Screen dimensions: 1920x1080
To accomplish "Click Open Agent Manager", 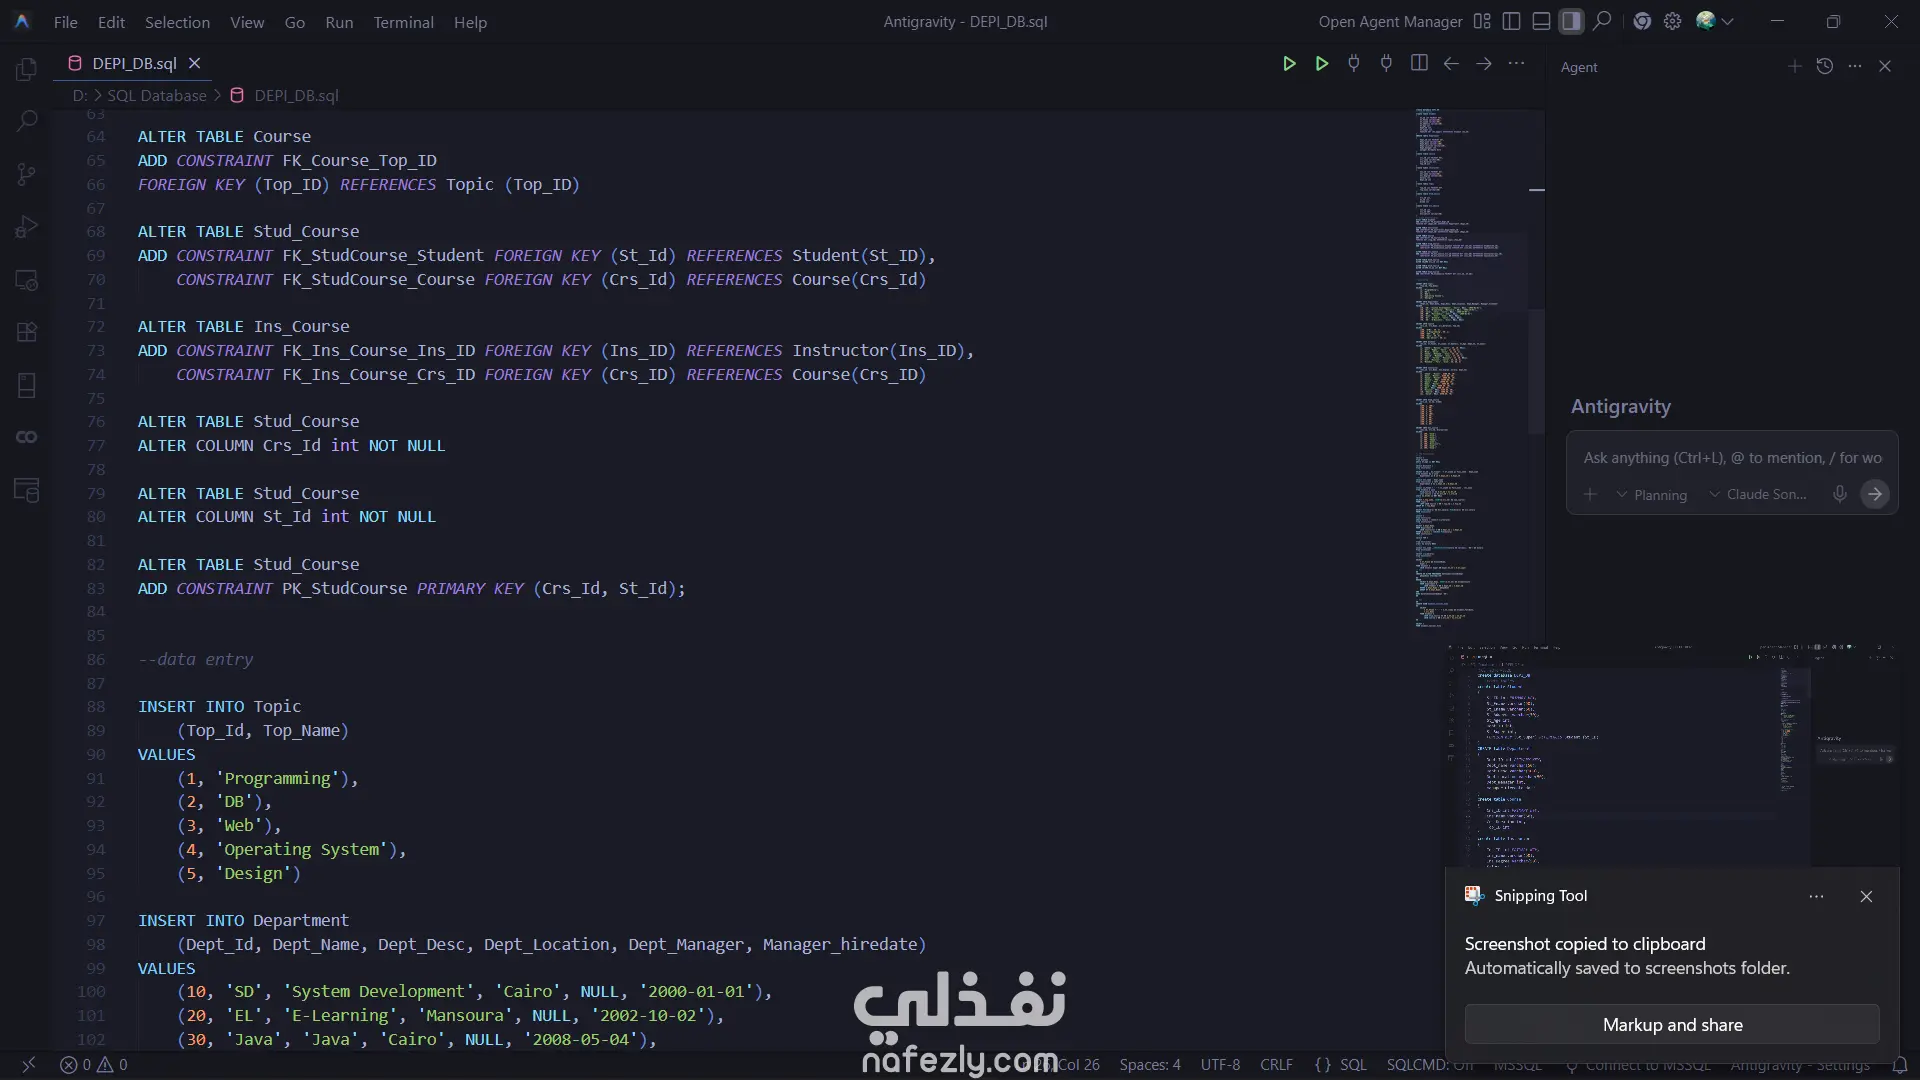I will pos(1390,21).
